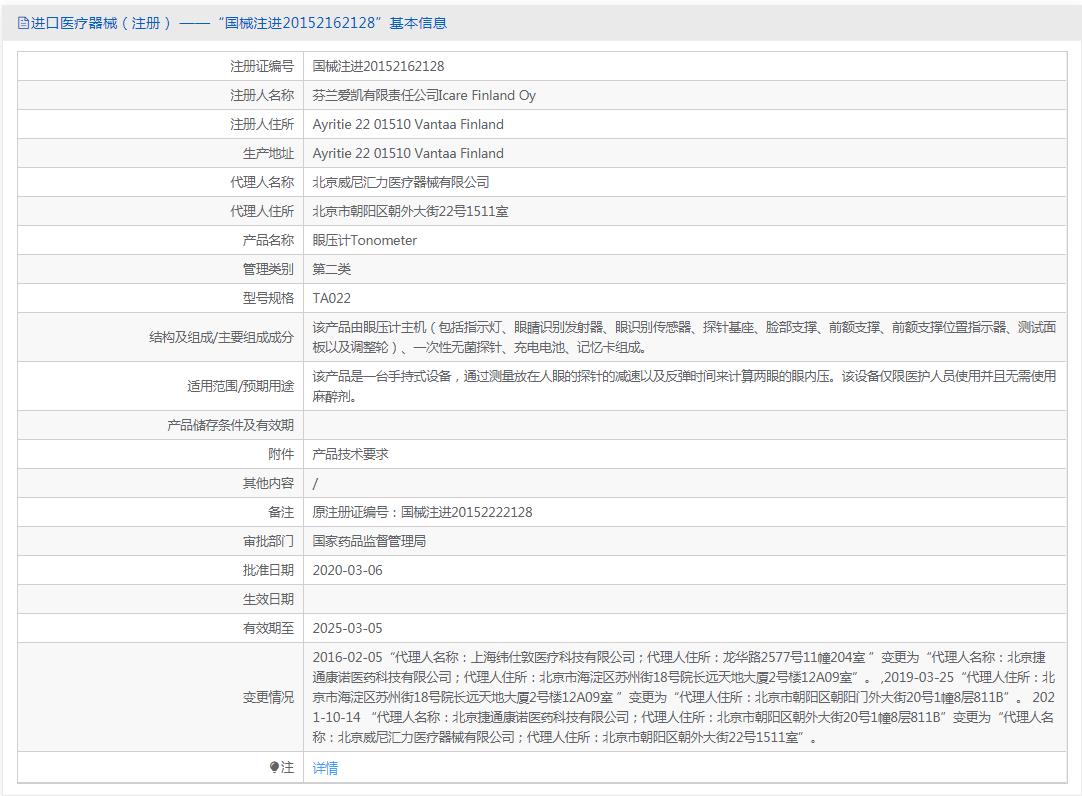Click original registration note 国械注进20152222128

pos(422,512)
